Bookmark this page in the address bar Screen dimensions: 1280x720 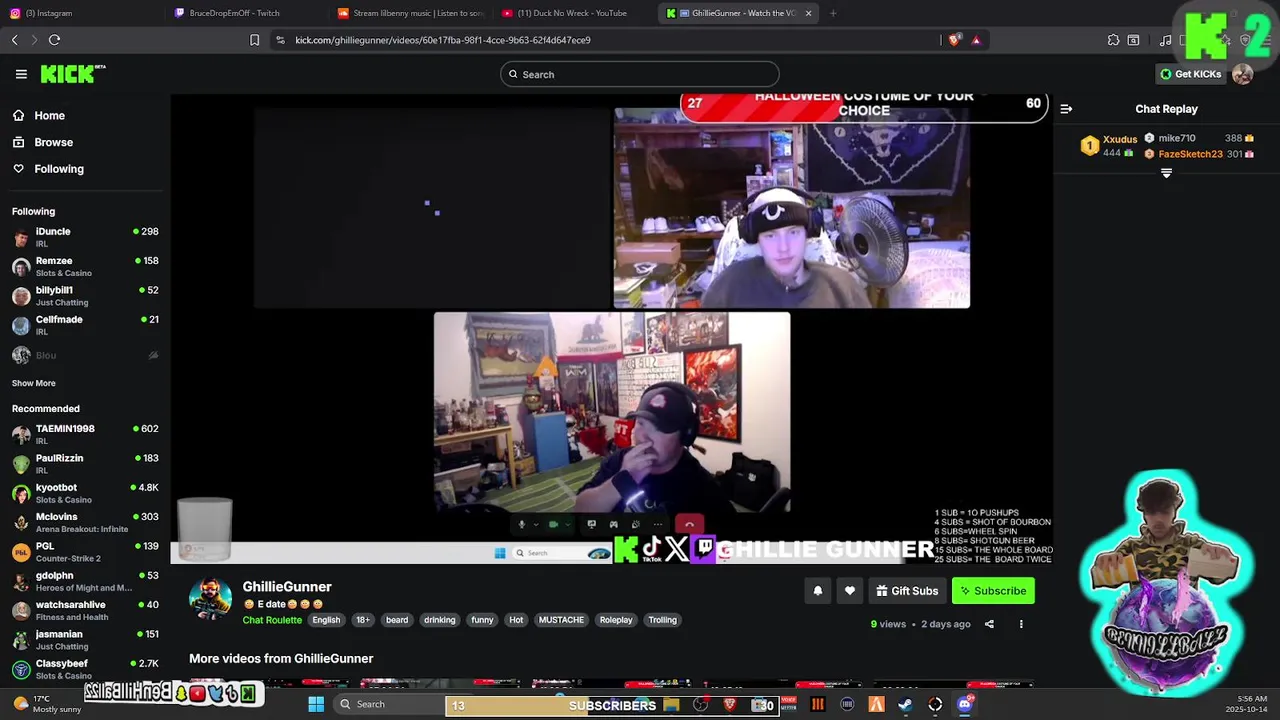[x=254, y=40]
